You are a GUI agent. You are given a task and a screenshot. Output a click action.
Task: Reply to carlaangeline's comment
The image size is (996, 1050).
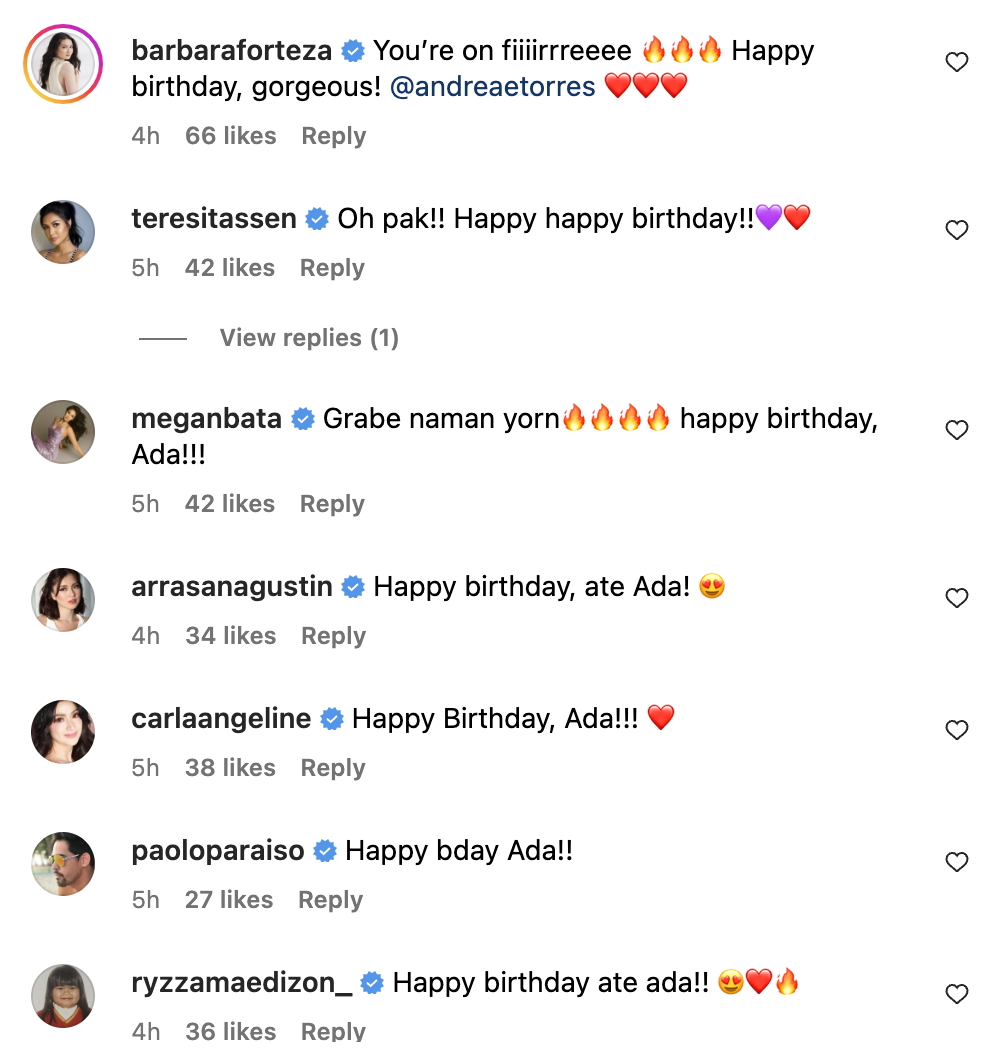point(332,768)
